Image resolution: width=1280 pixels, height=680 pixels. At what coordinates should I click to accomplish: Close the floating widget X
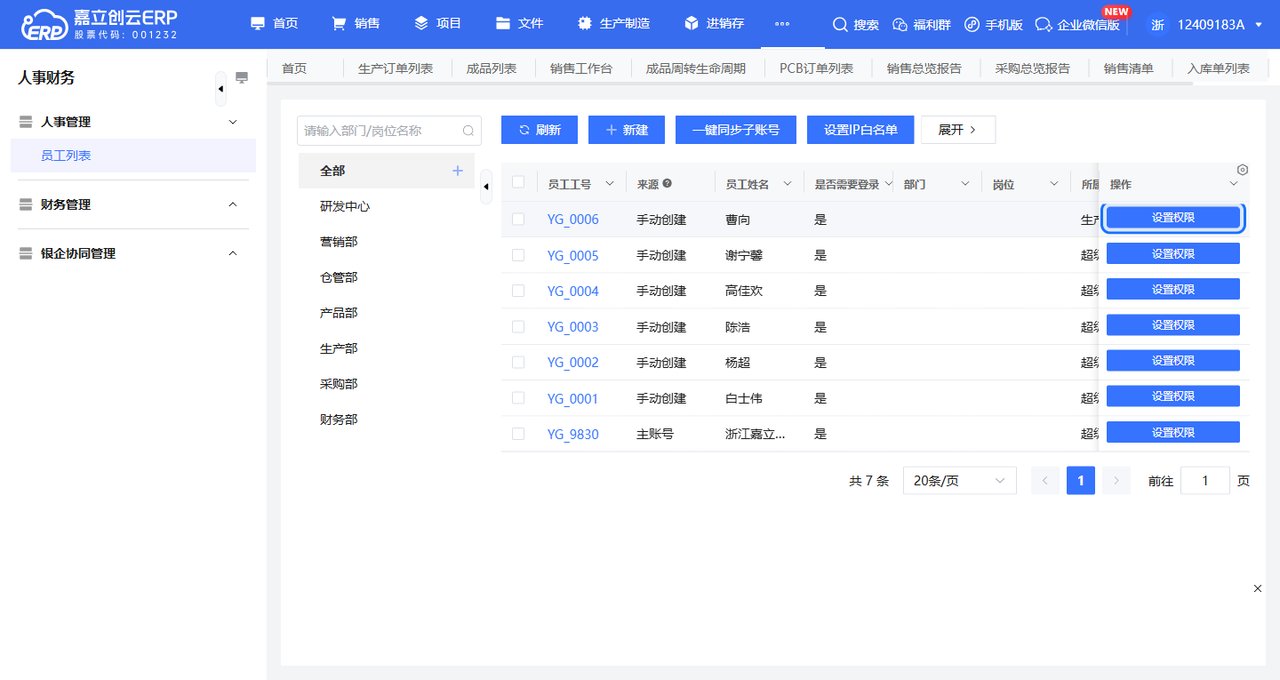(x=1258, y=589)
